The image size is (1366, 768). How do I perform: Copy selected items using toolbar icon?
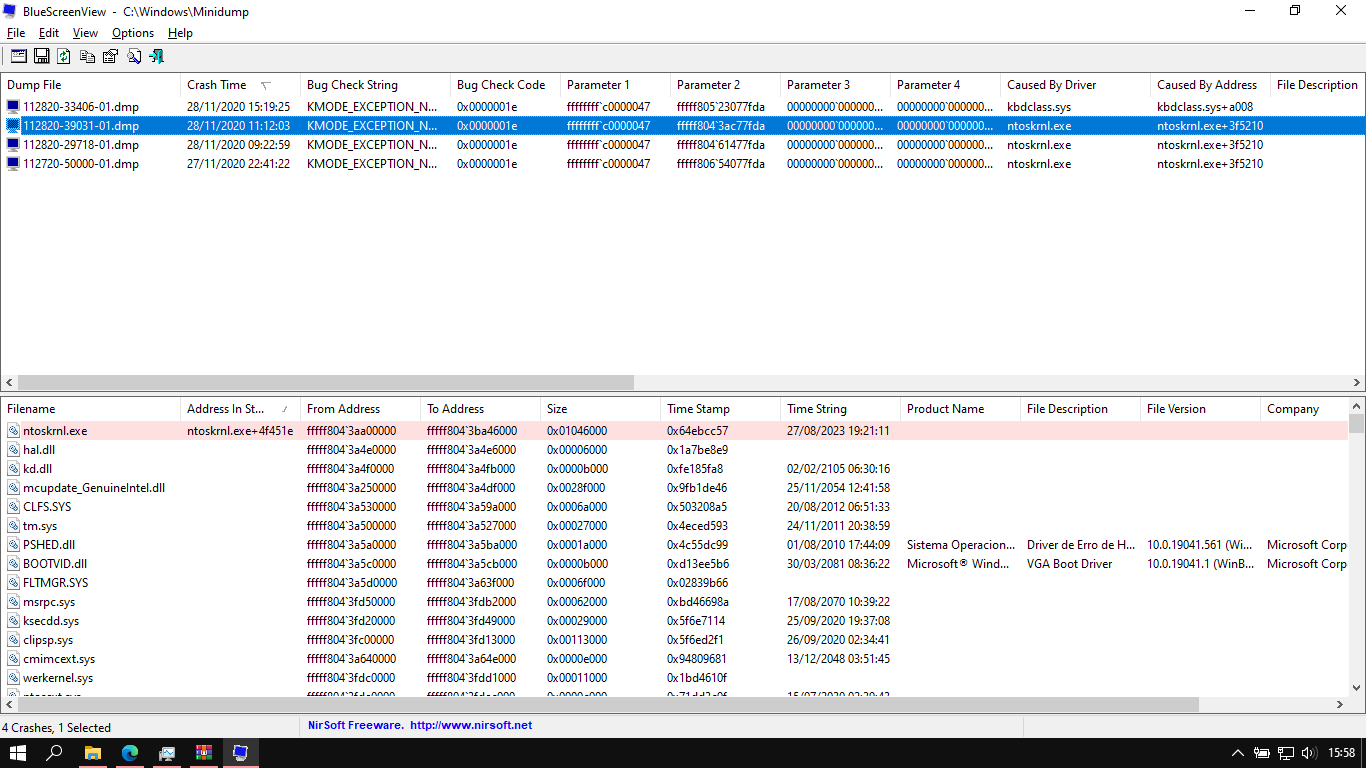tap(88, 56)
